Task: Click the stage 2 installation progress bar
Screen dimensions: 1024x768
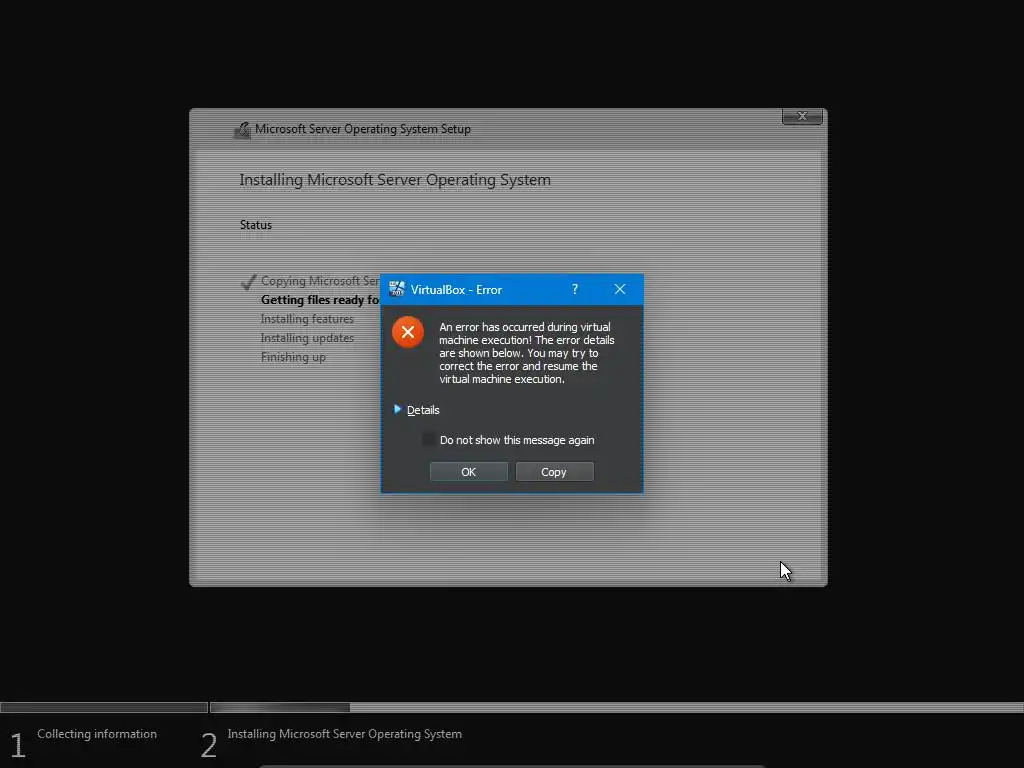Action: pyautogui.click(x=616, y=707)
